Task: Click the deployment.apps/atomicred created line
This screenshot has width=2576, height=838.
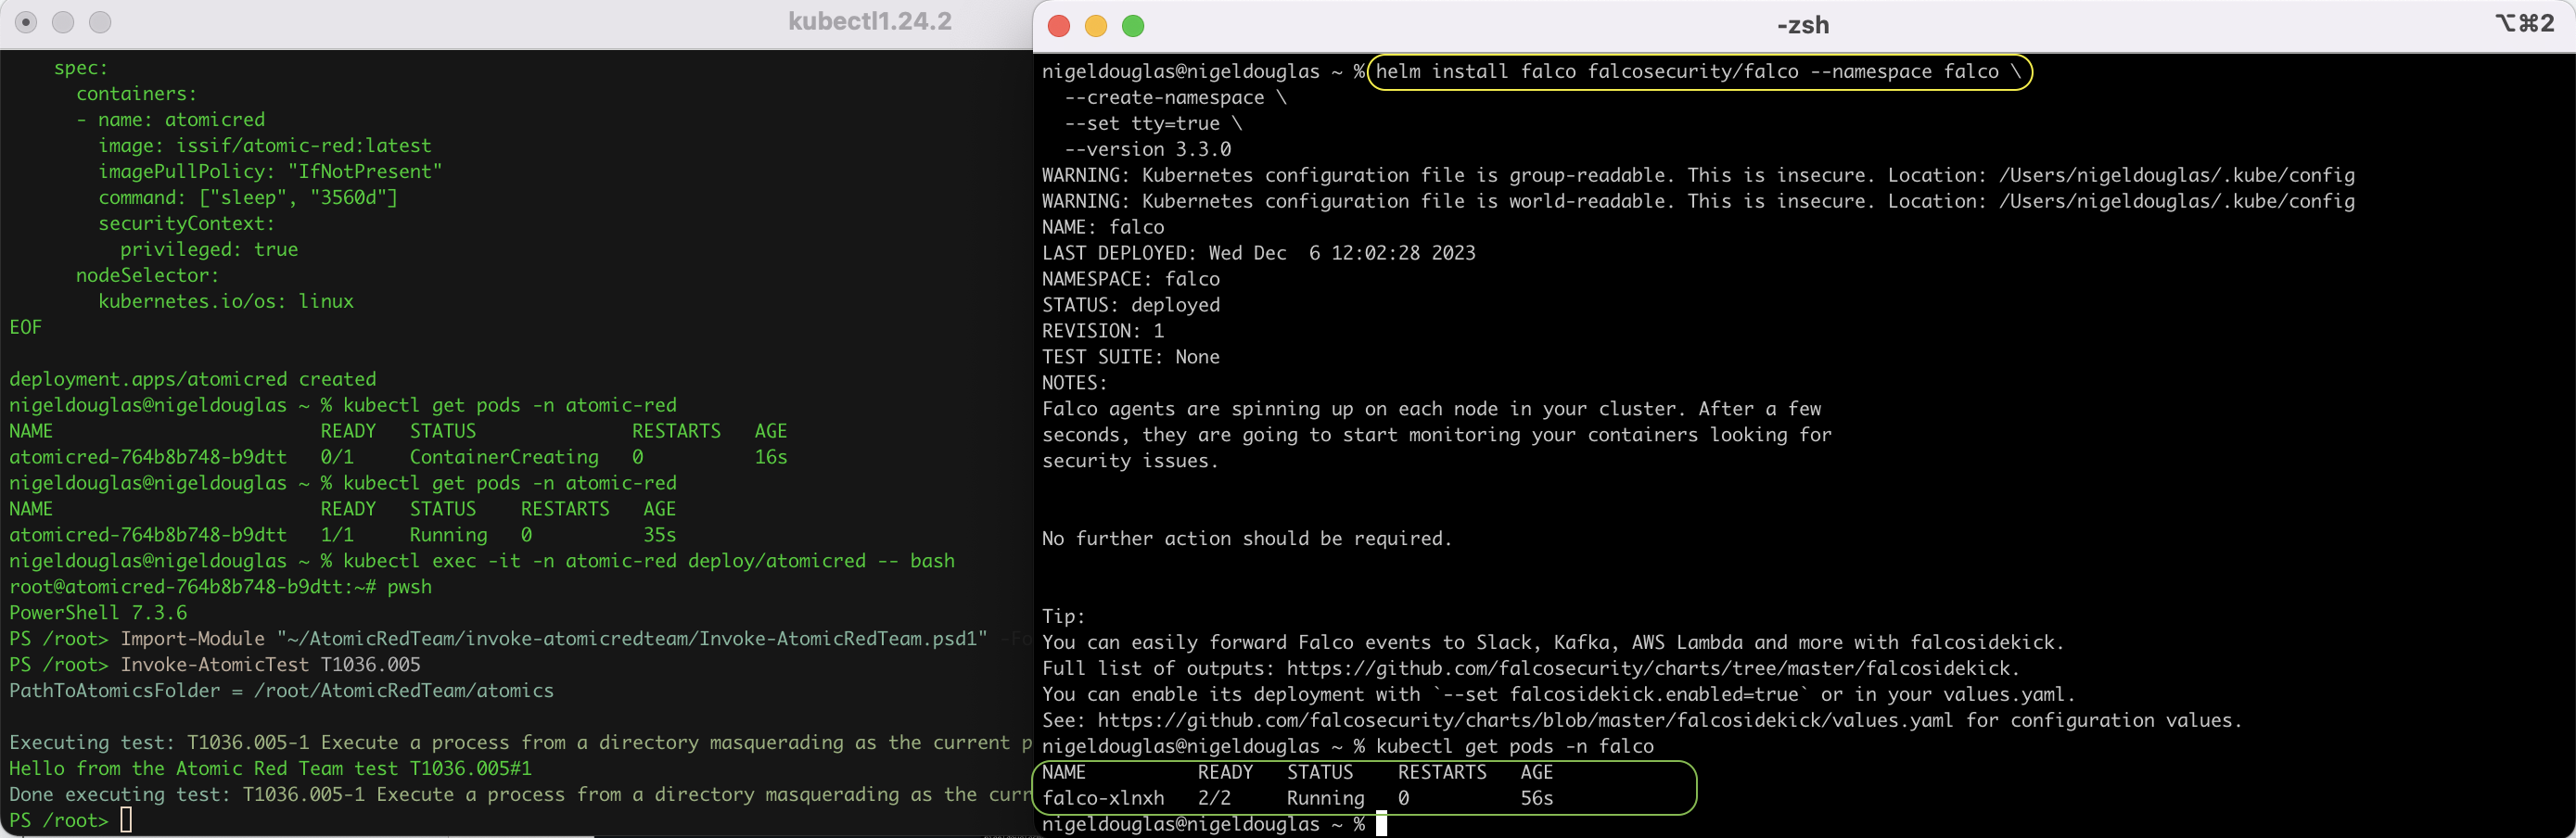Action: (193, 379)
